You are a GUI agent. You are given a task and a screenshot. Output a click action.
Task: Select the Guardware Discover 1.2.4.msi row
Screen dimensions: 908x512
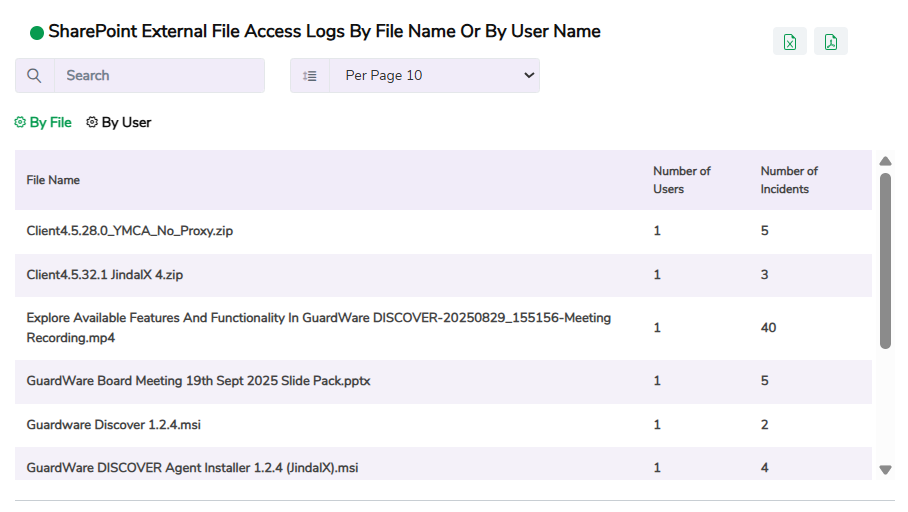click(112, 425)
